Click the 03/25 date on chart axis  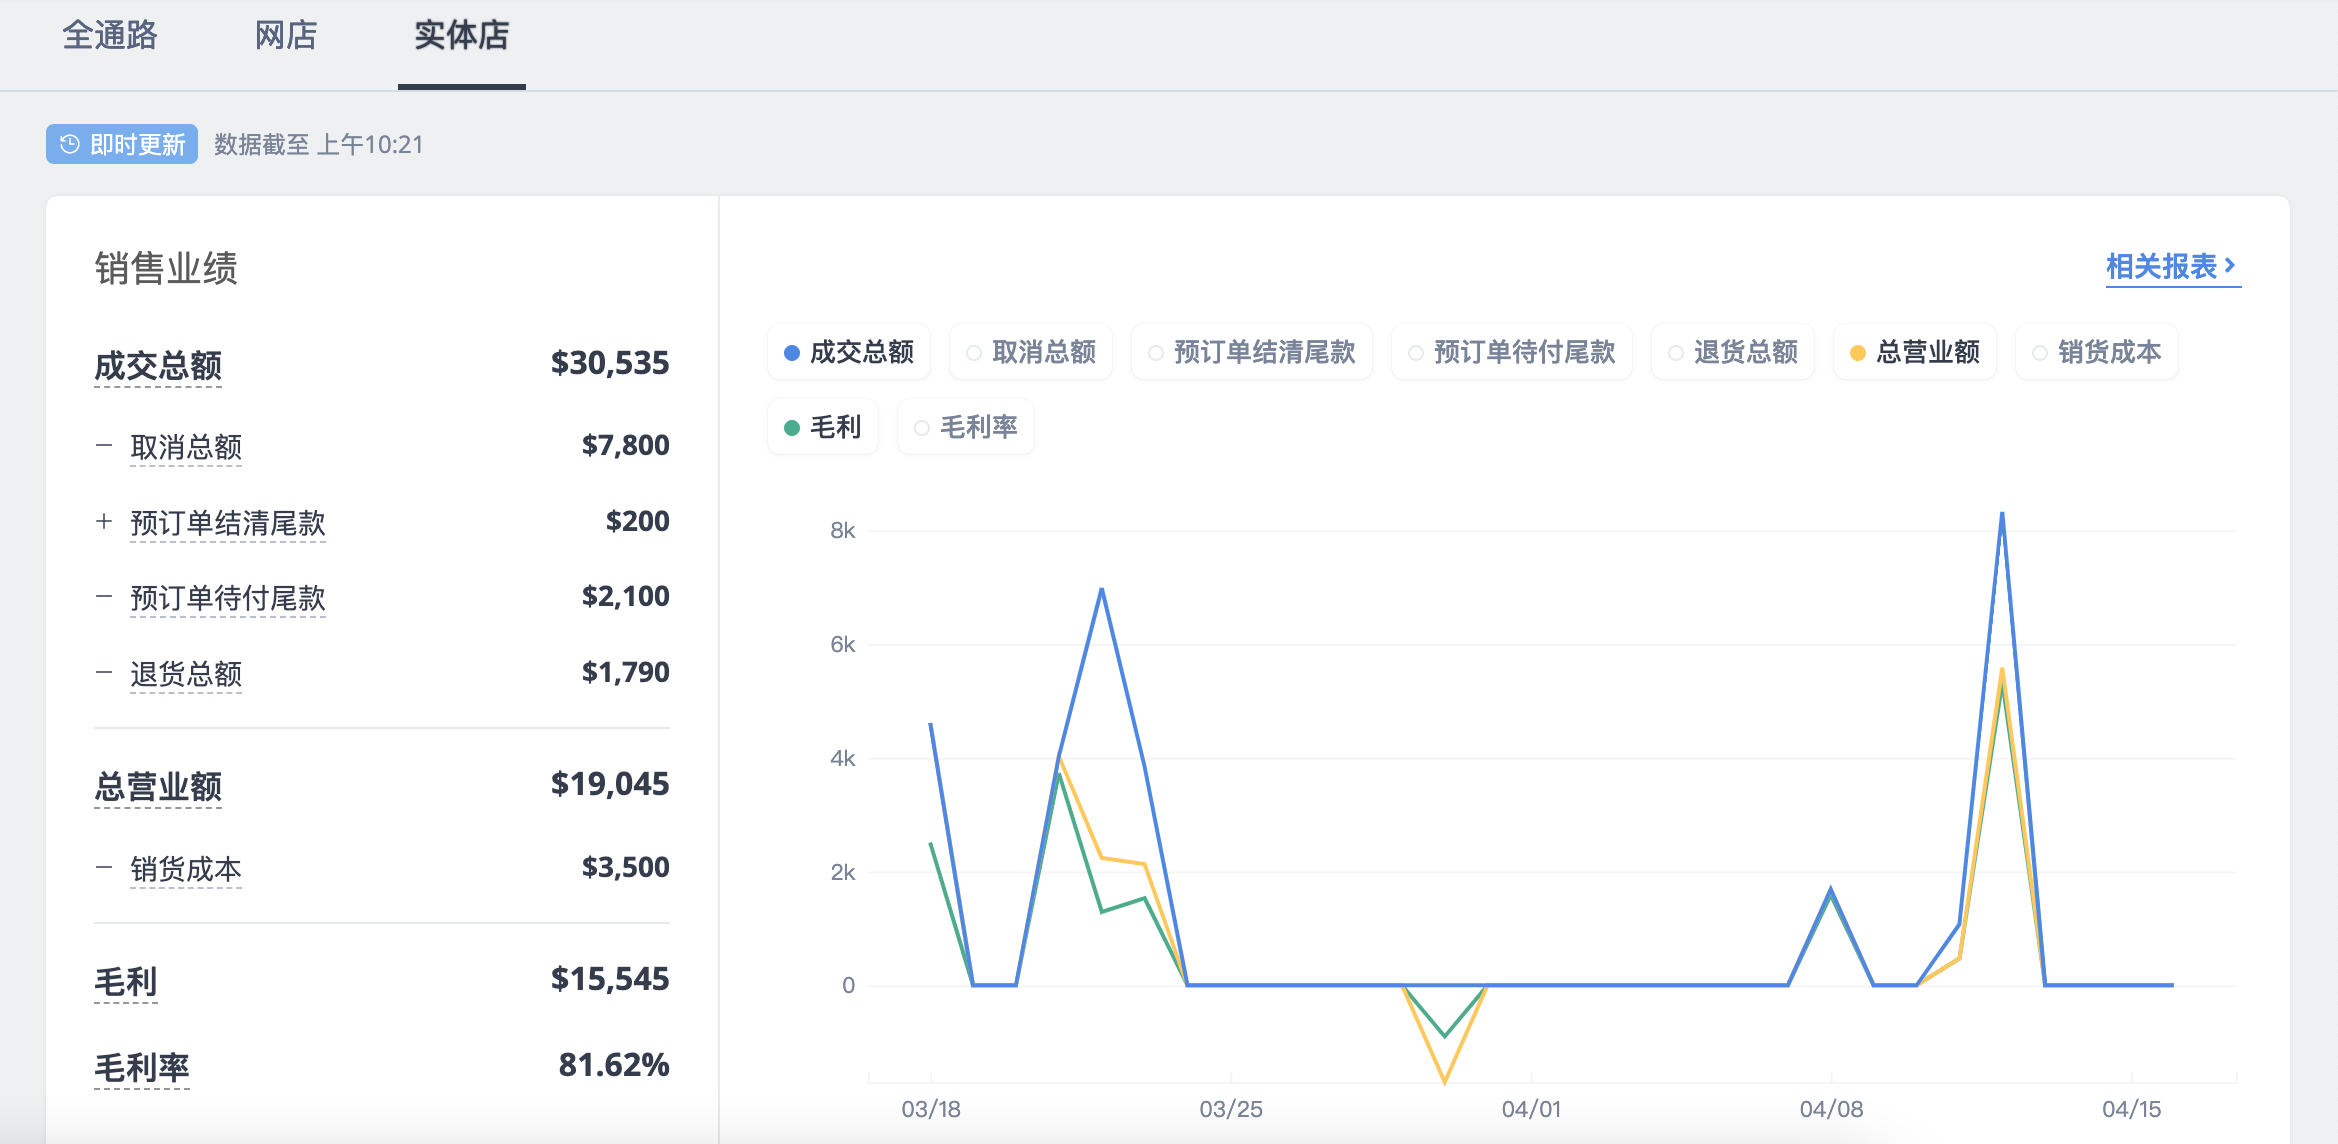click(x=1231, y=1109)
